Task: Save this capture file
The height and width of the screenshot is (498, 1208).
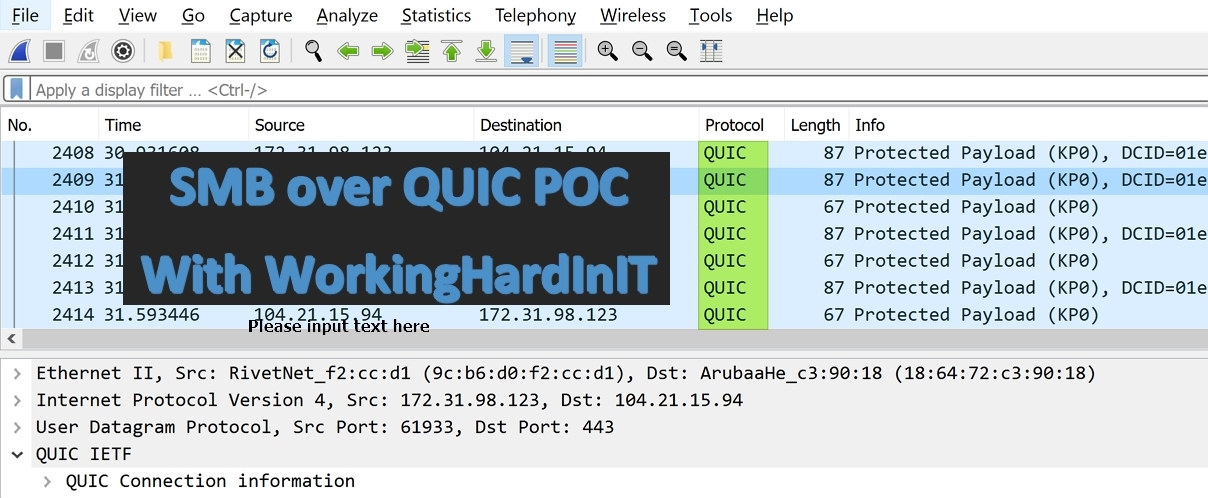Action: click(x=200, y=51)
